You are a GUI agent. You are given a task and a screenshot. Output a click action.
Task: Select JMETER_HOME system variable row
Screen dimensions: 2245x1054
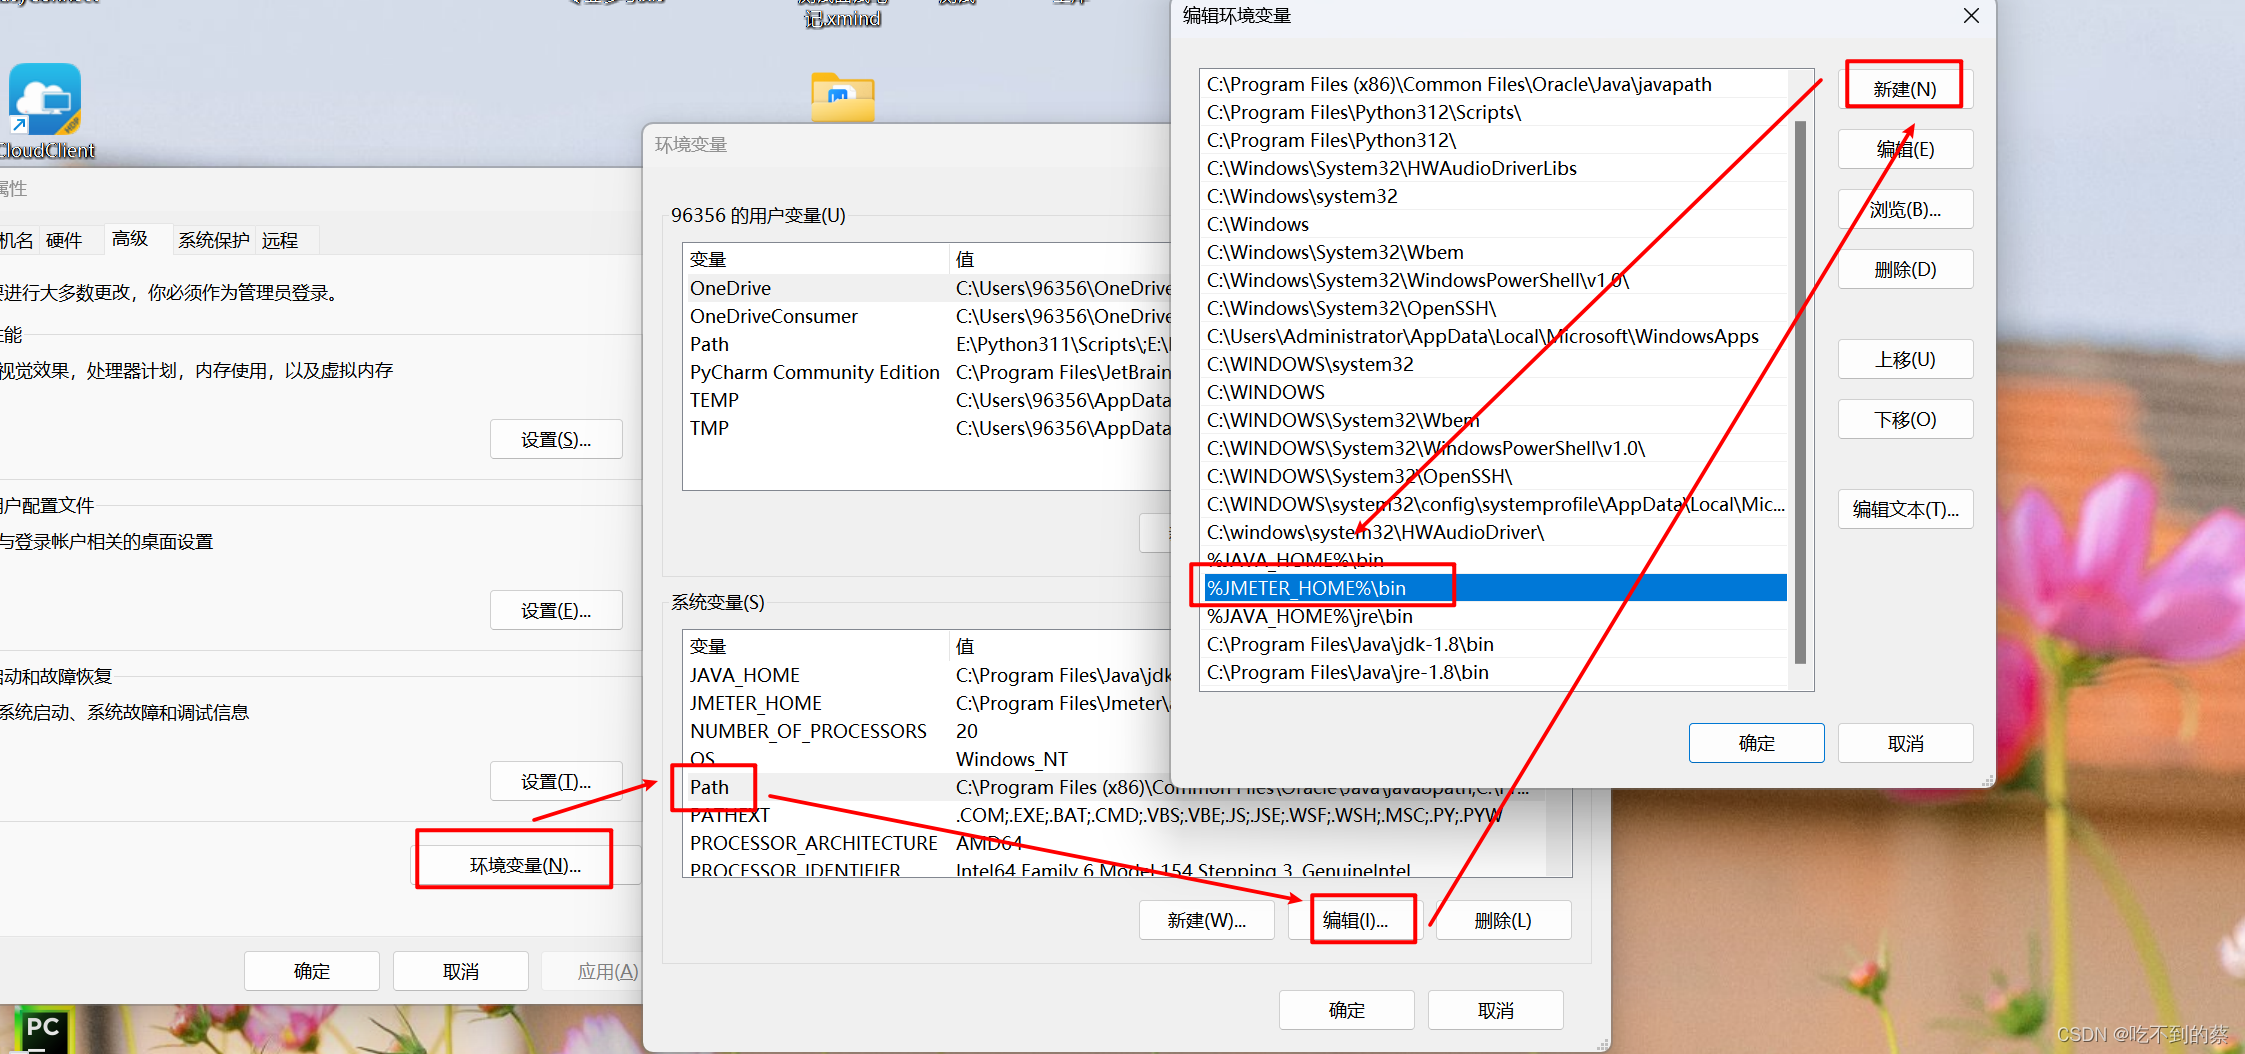click(x=927, y=703)
